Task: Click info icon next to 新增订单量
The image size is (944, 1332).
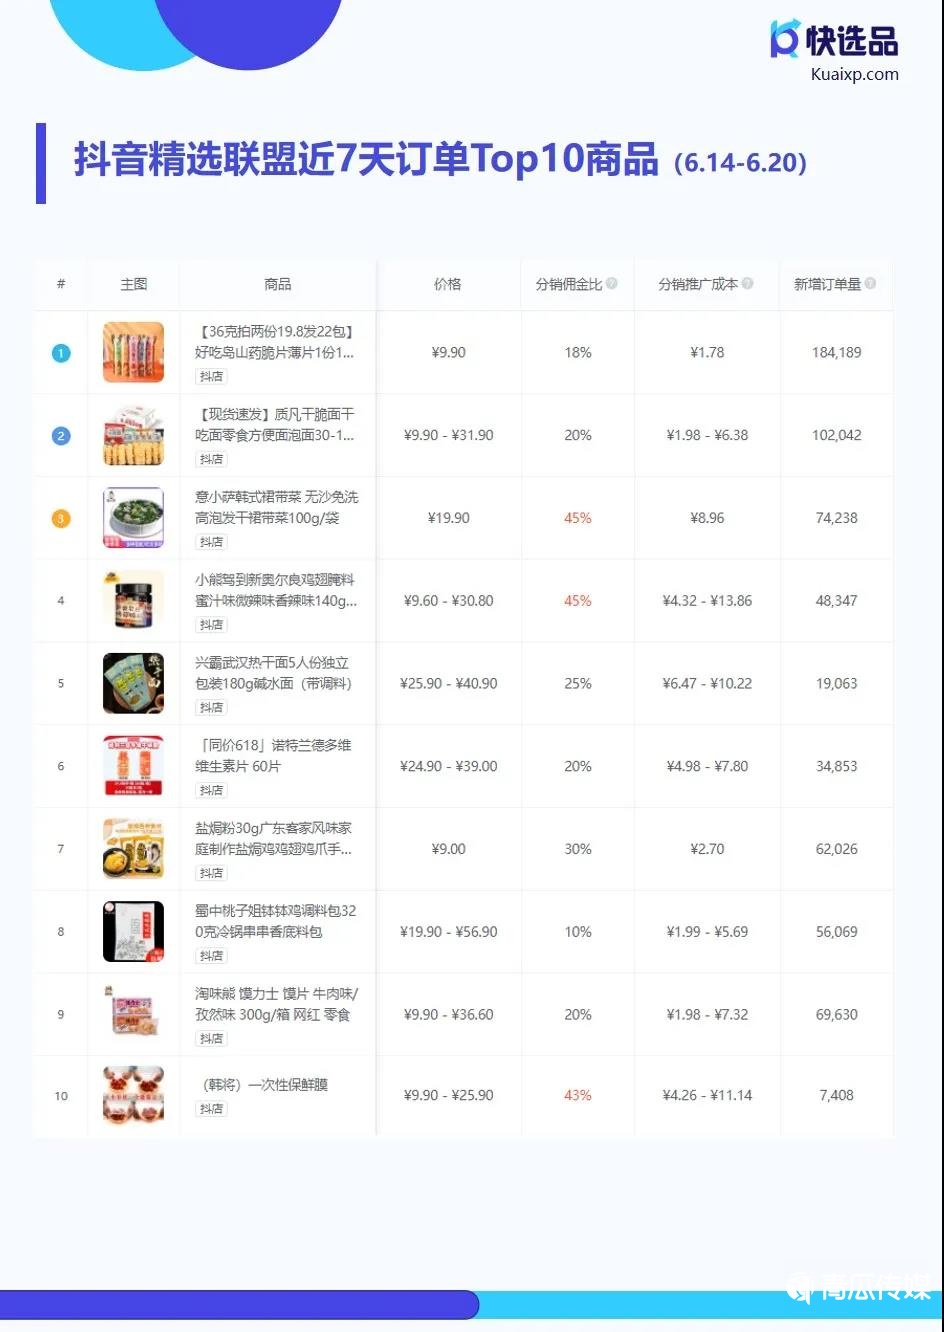Action: pyautogui.click(x=870, y=284)
